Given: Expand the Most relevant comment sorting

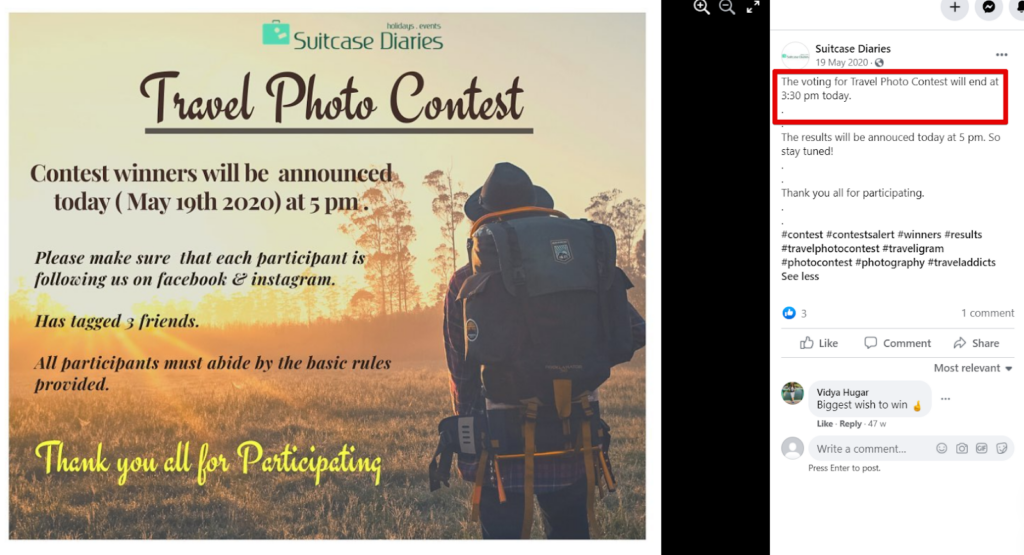Looking at the screenshot, I should tap(972, 368).
